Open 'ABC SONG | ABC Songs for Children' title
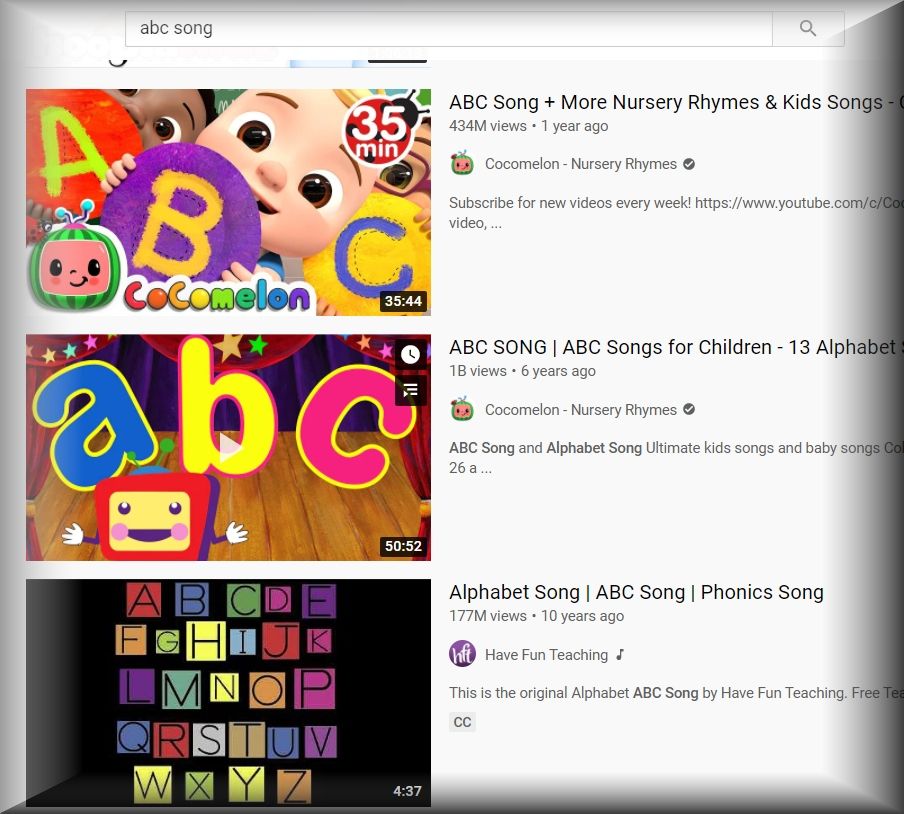The image size is (904, 814). pyautogui.click(x=676, y=347)
